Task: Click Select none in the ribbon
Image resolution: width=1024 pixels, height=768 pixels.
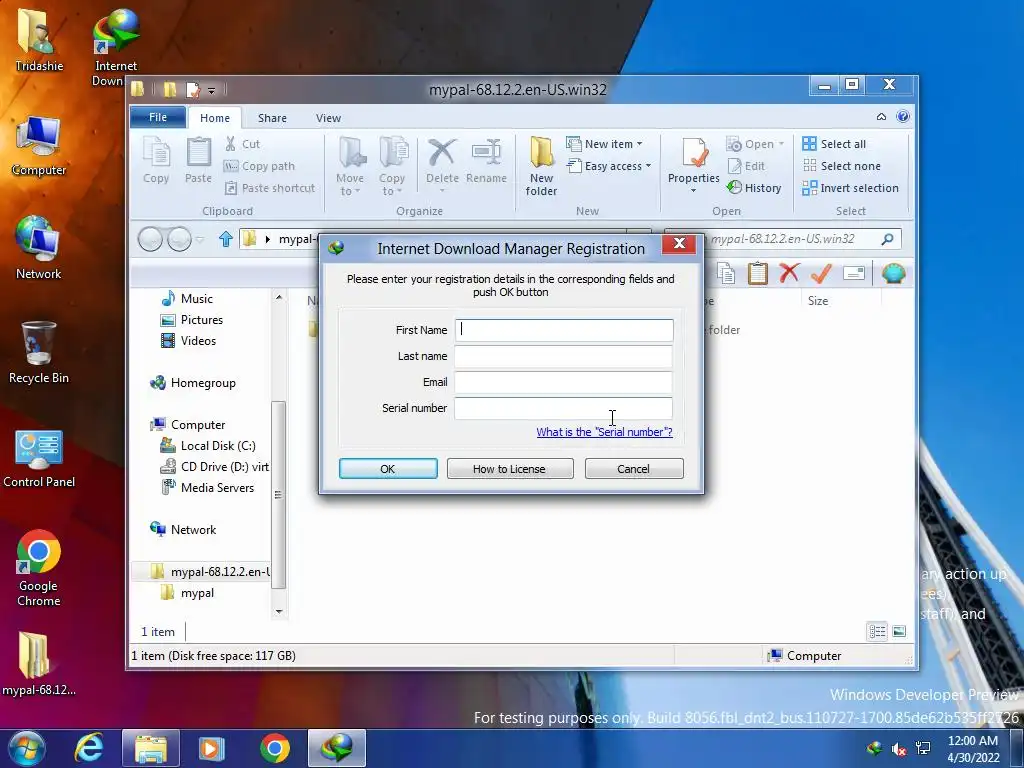Action: click(841, 166)
